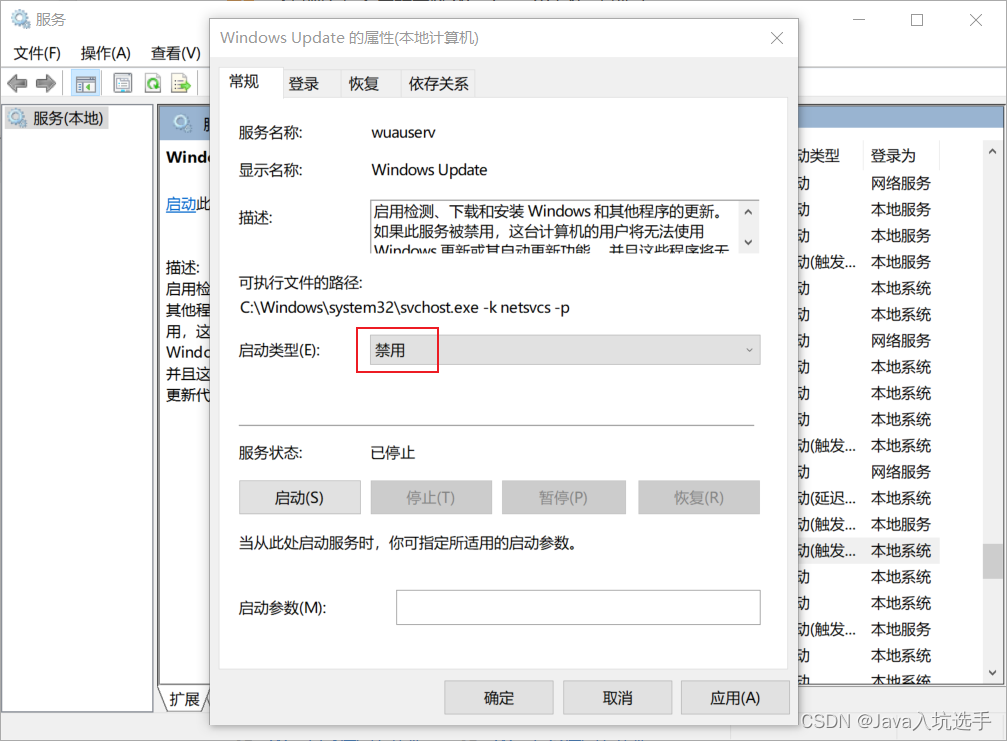Click the Export List toolbar icon
1007x741 pixels.
pos(182,83)
